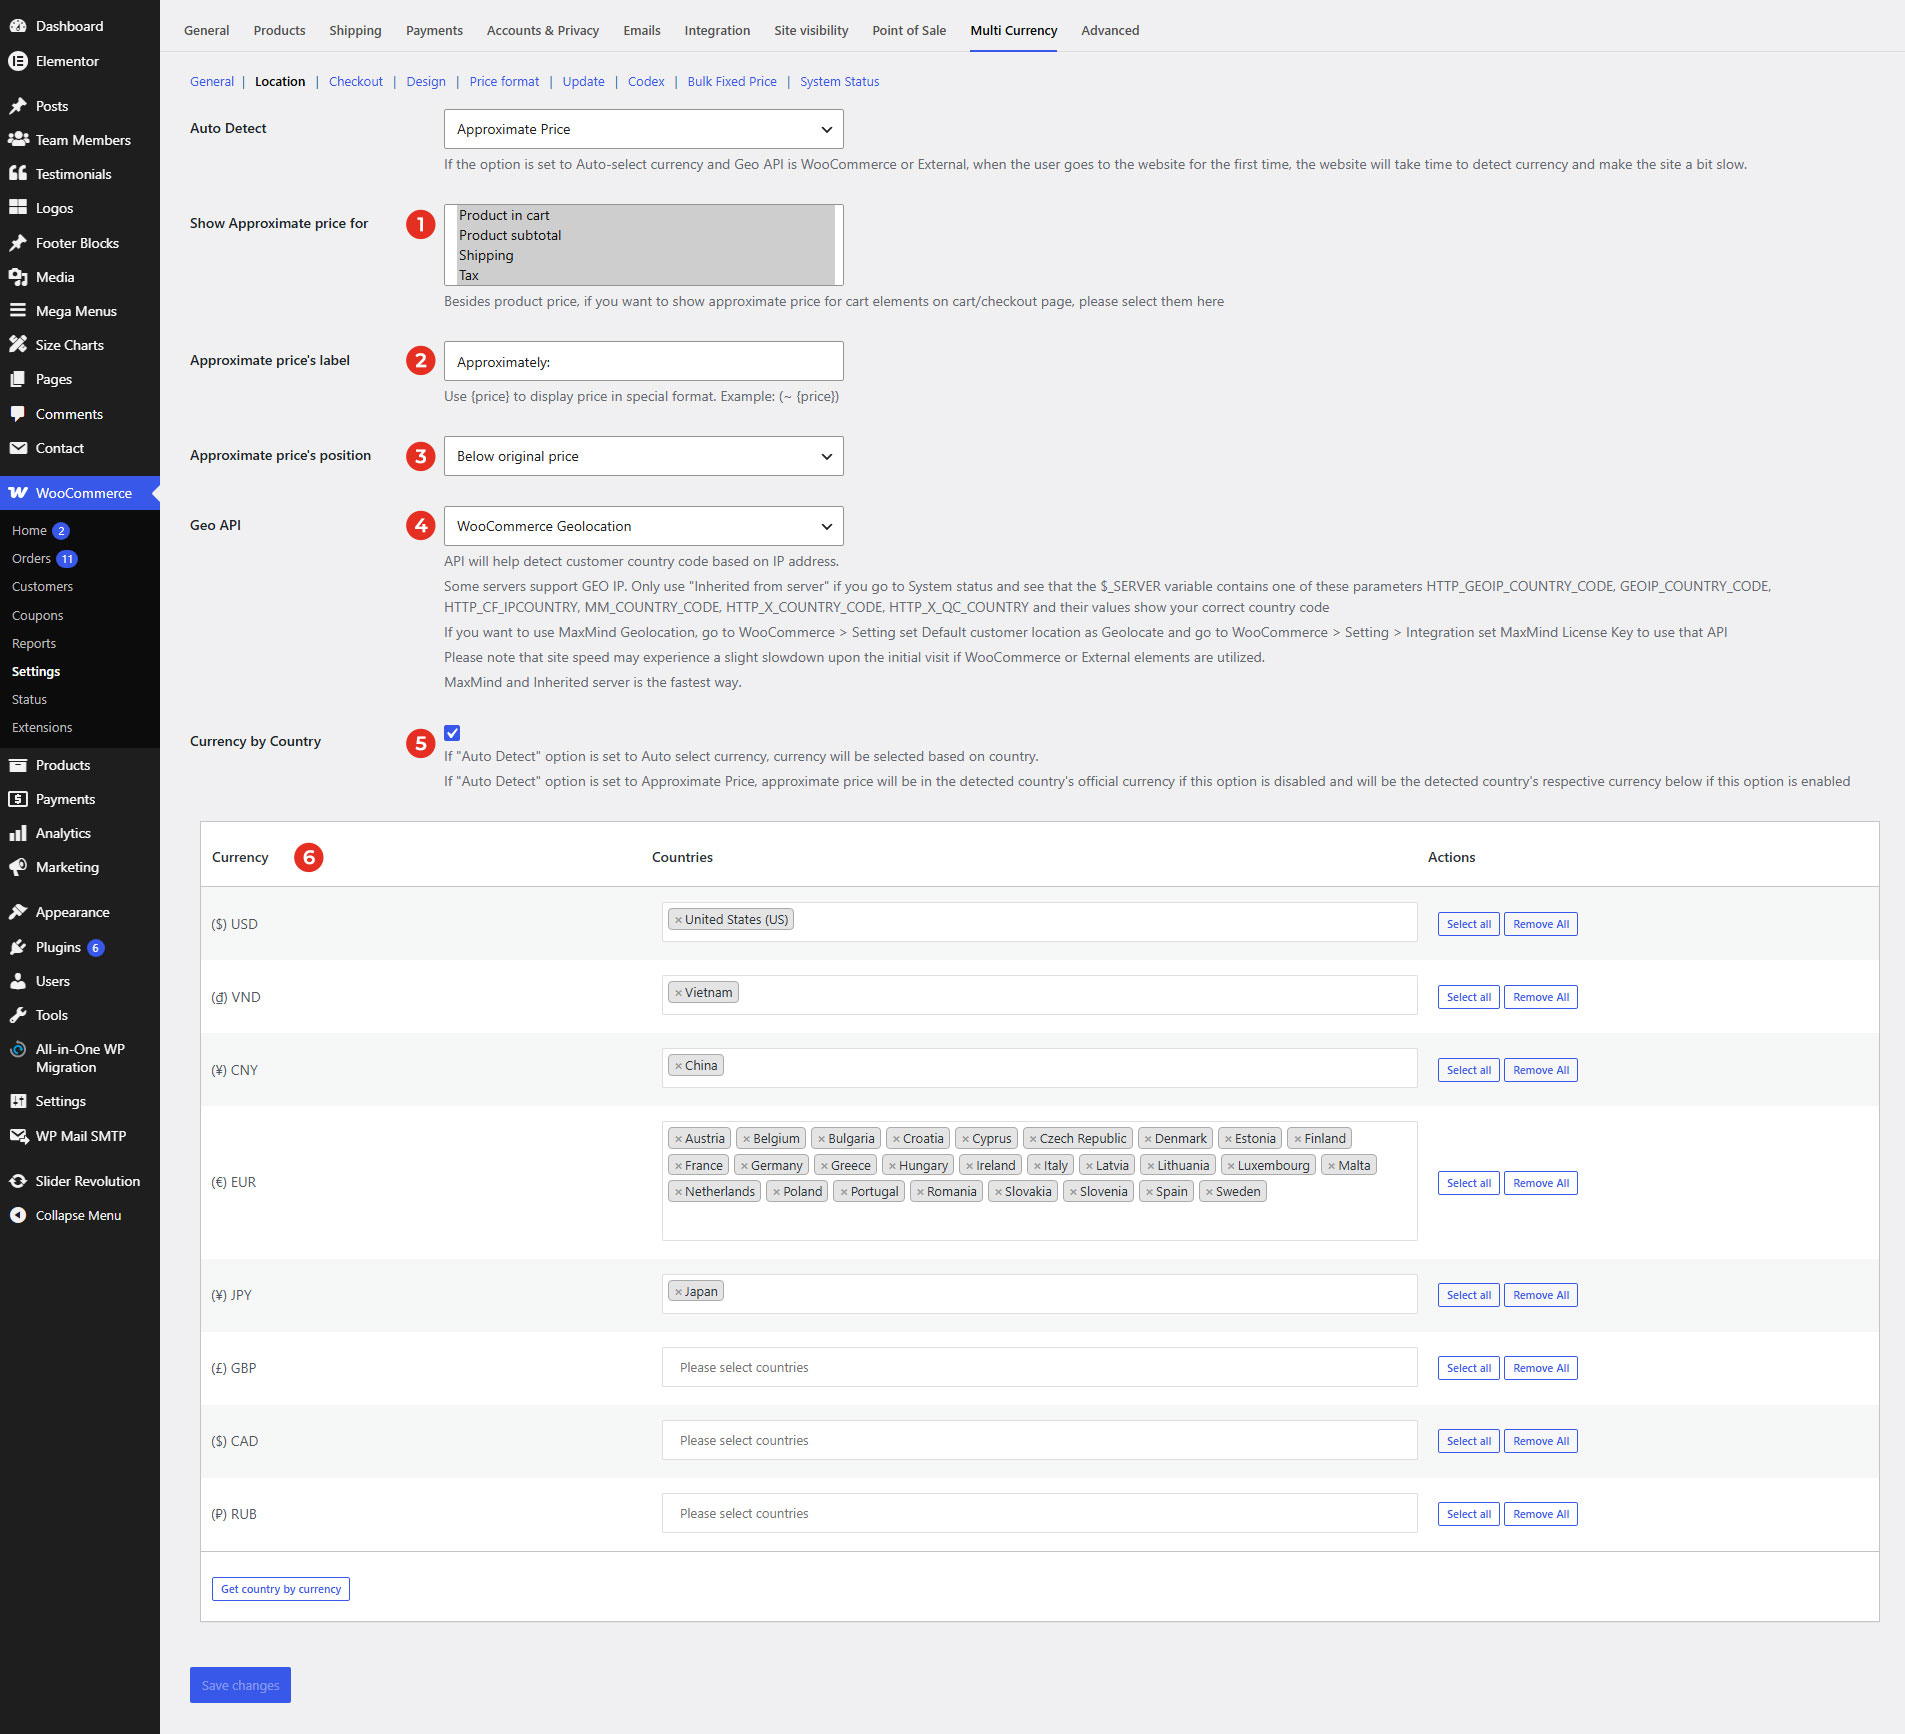Click the Testimonials quote icon

[18, 174]
